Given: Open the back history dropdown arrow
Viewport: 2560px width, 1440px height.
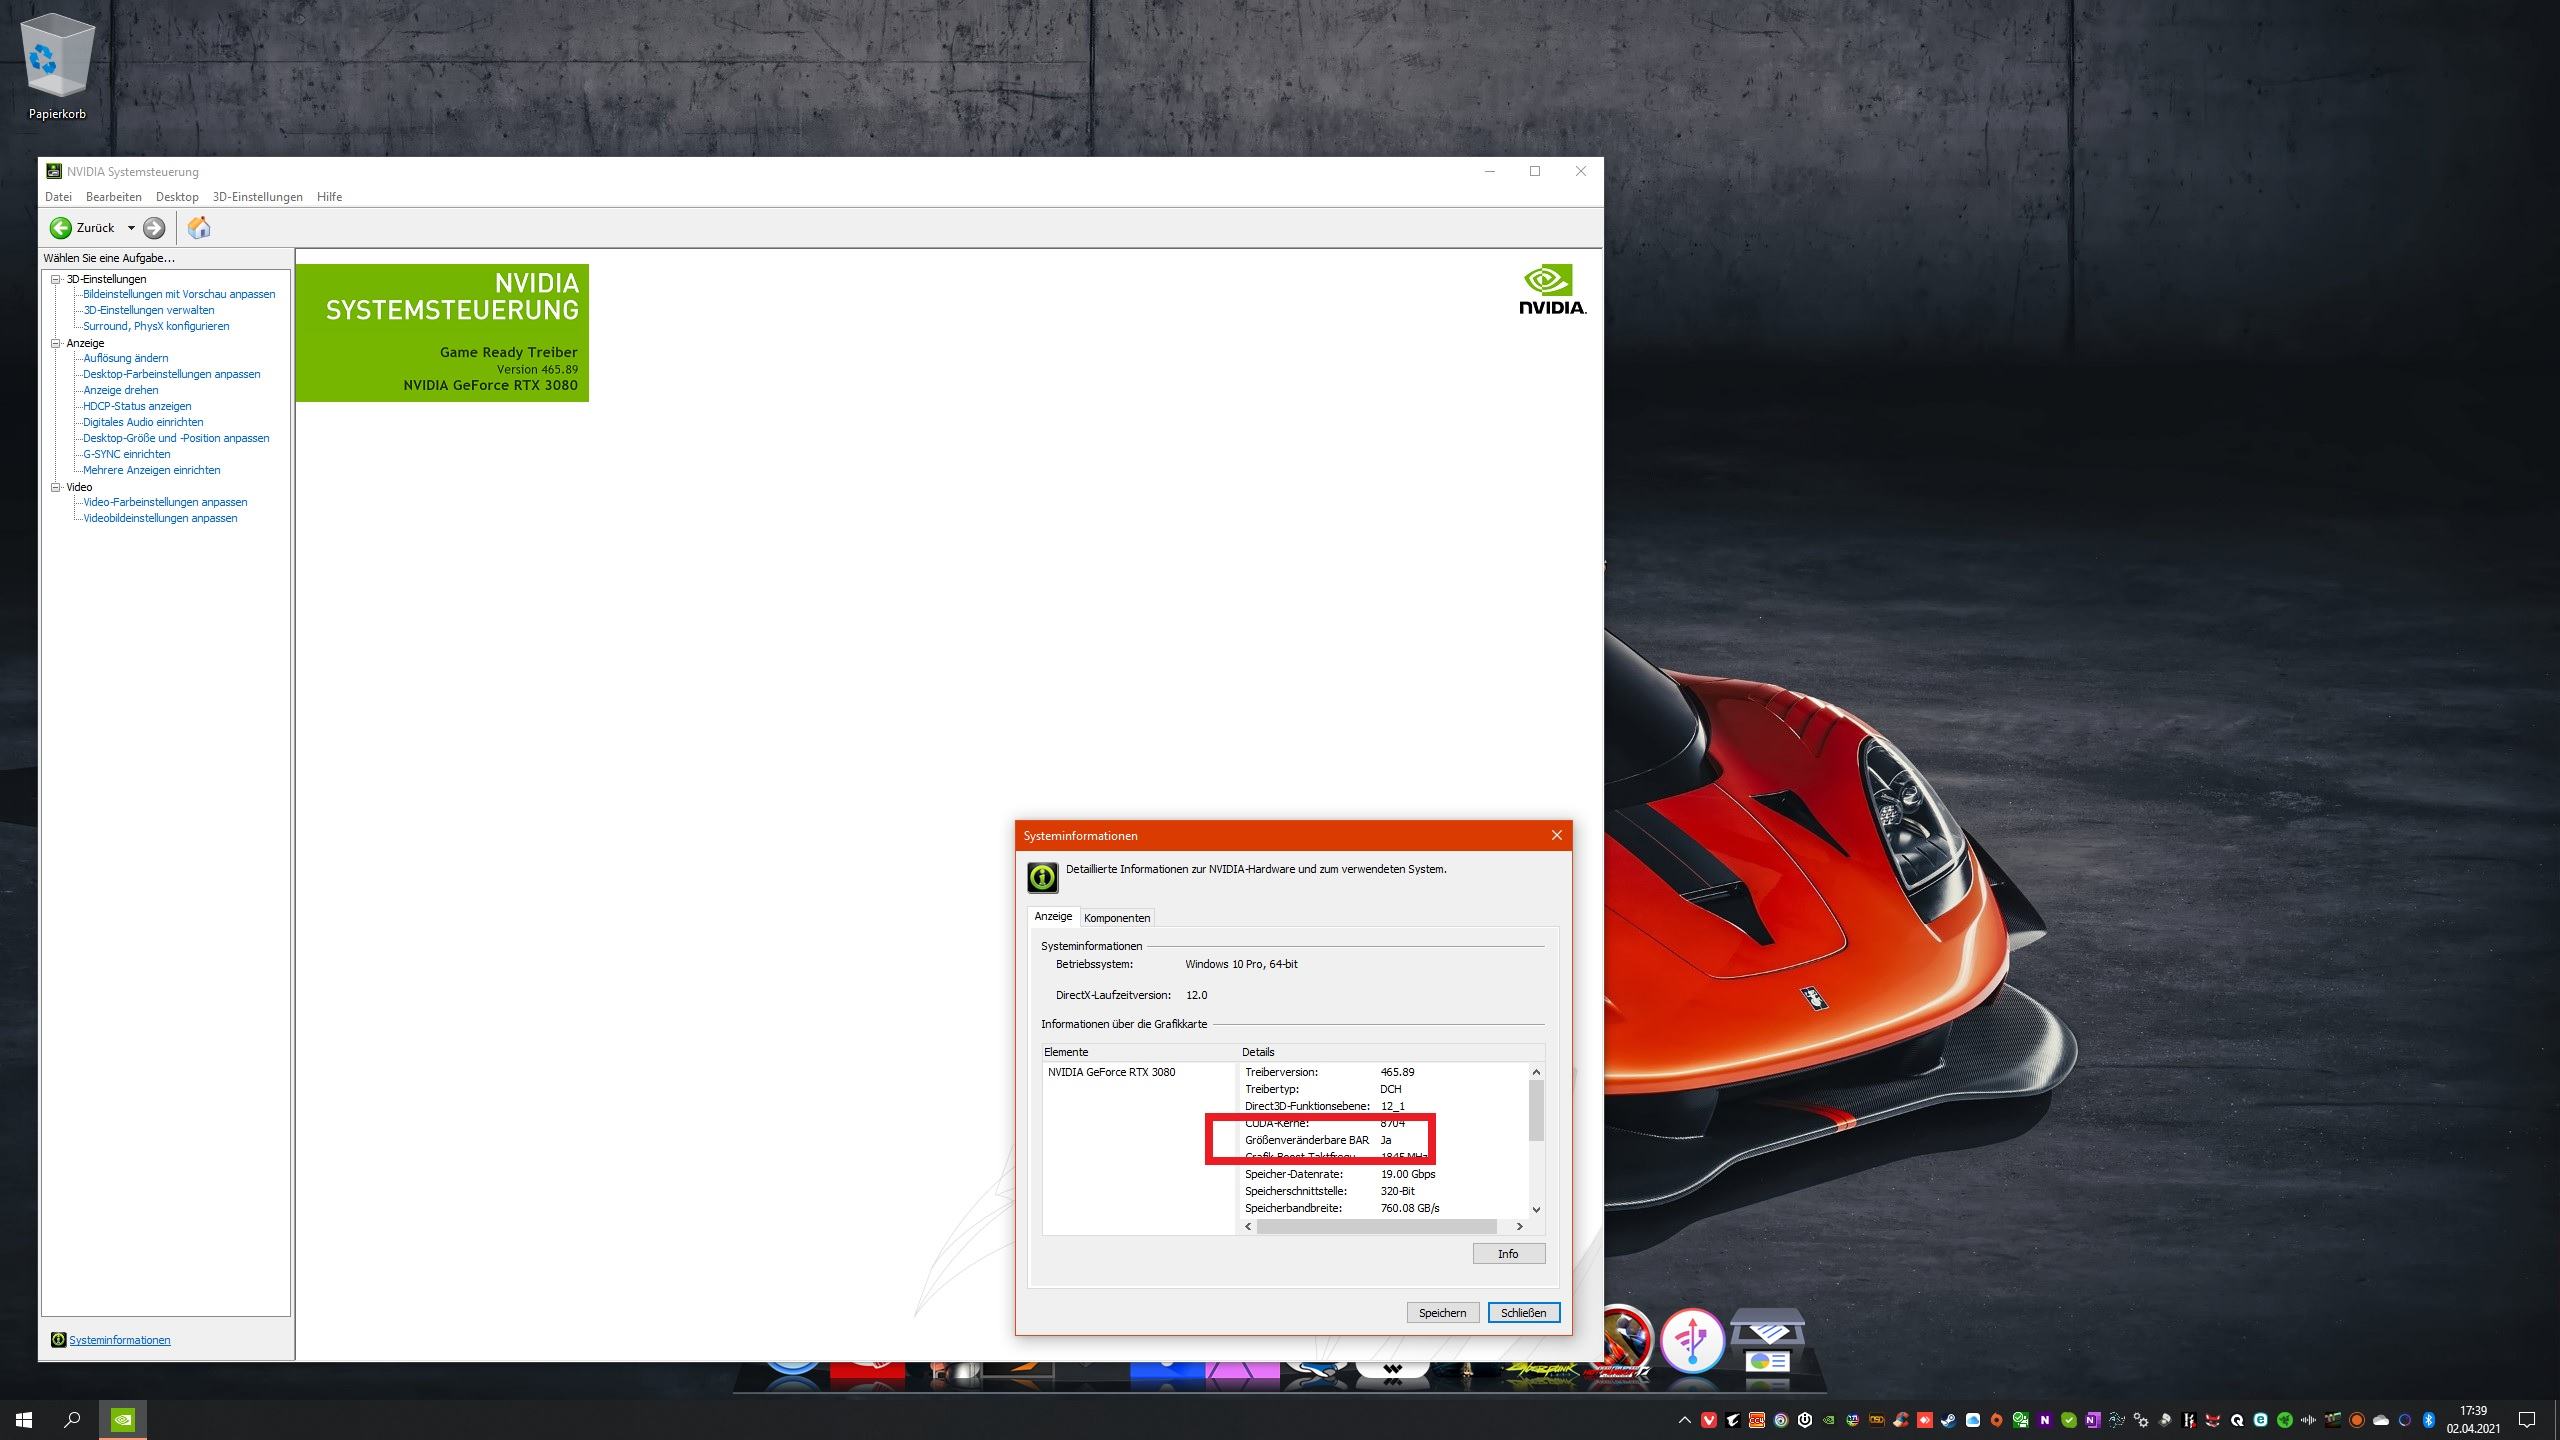Looking at the screenshot, I should (x=131, y=228).
